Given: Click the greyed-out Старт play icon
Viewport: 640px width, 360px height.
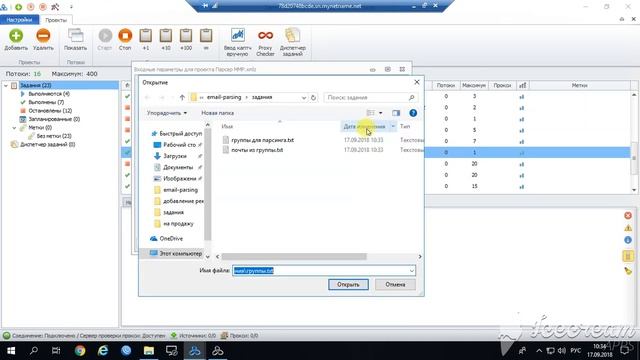Looking at the screenshot, I should (x=105, y=36).
